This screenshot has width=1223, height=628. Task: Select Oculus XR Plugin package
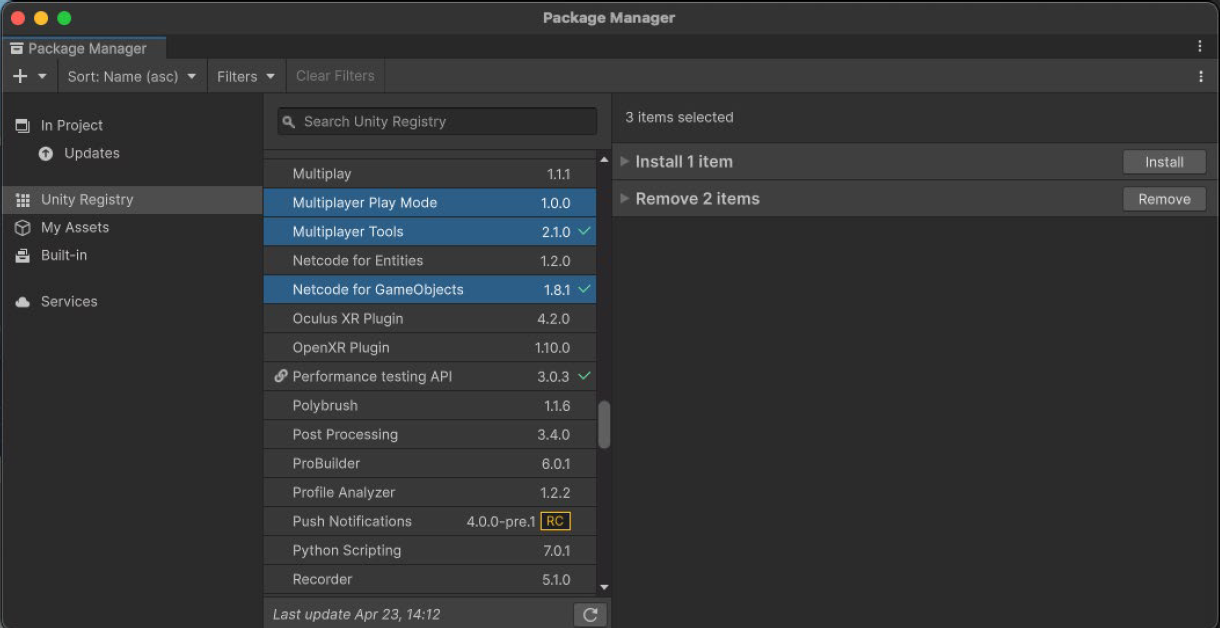(430, 319)
